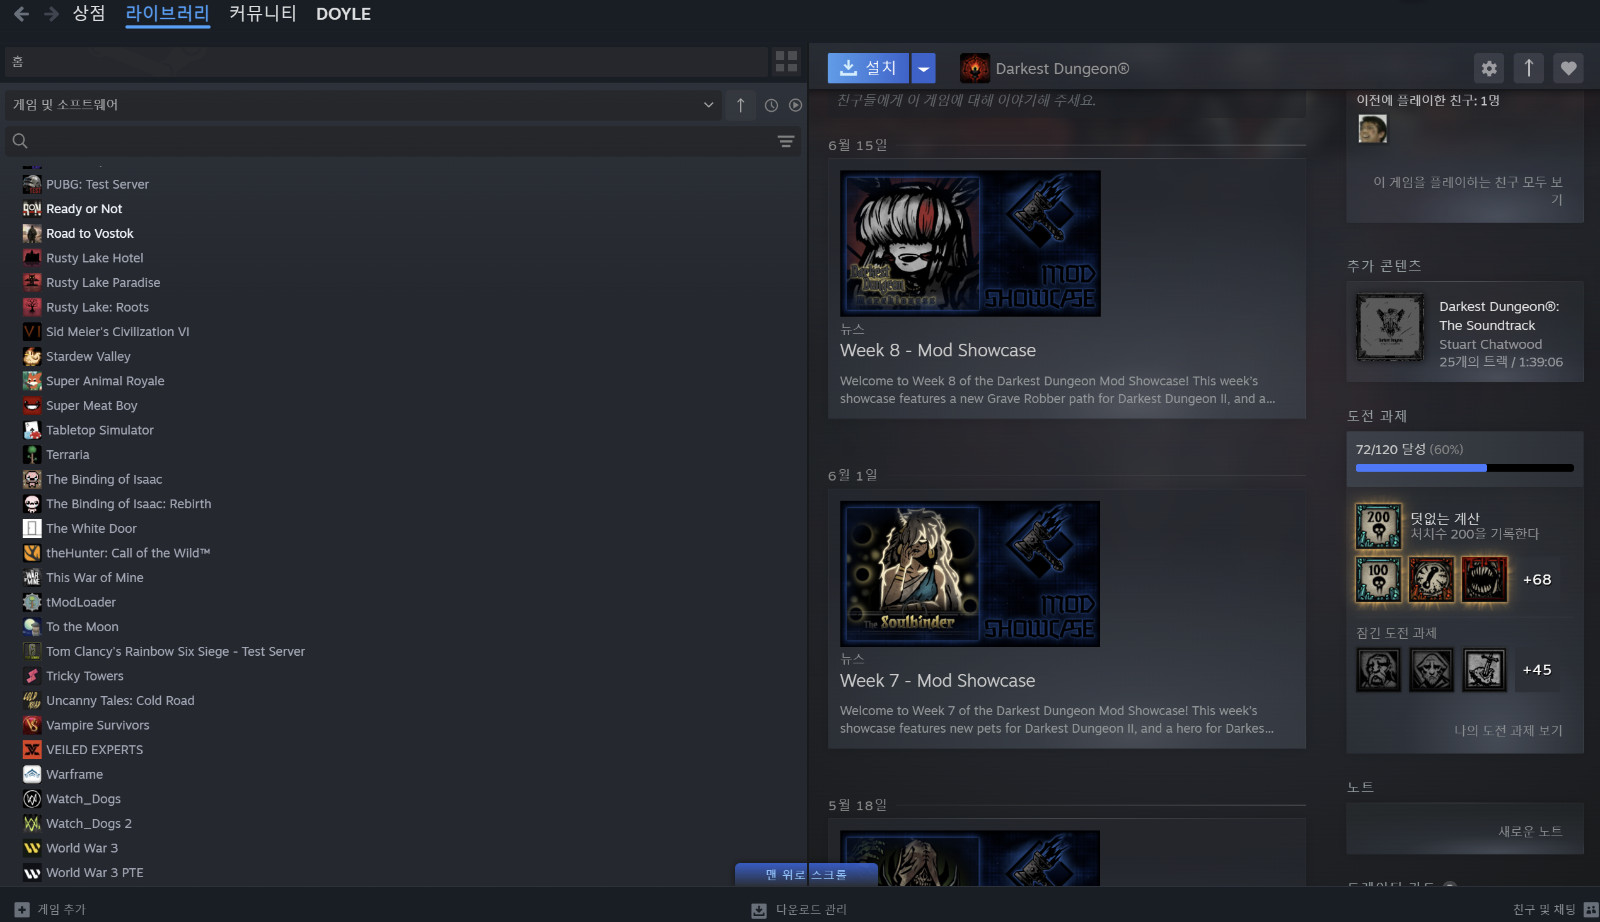Click the 홈 home bar
Viewport: 1600px width, 922px height.
(386, 61)
